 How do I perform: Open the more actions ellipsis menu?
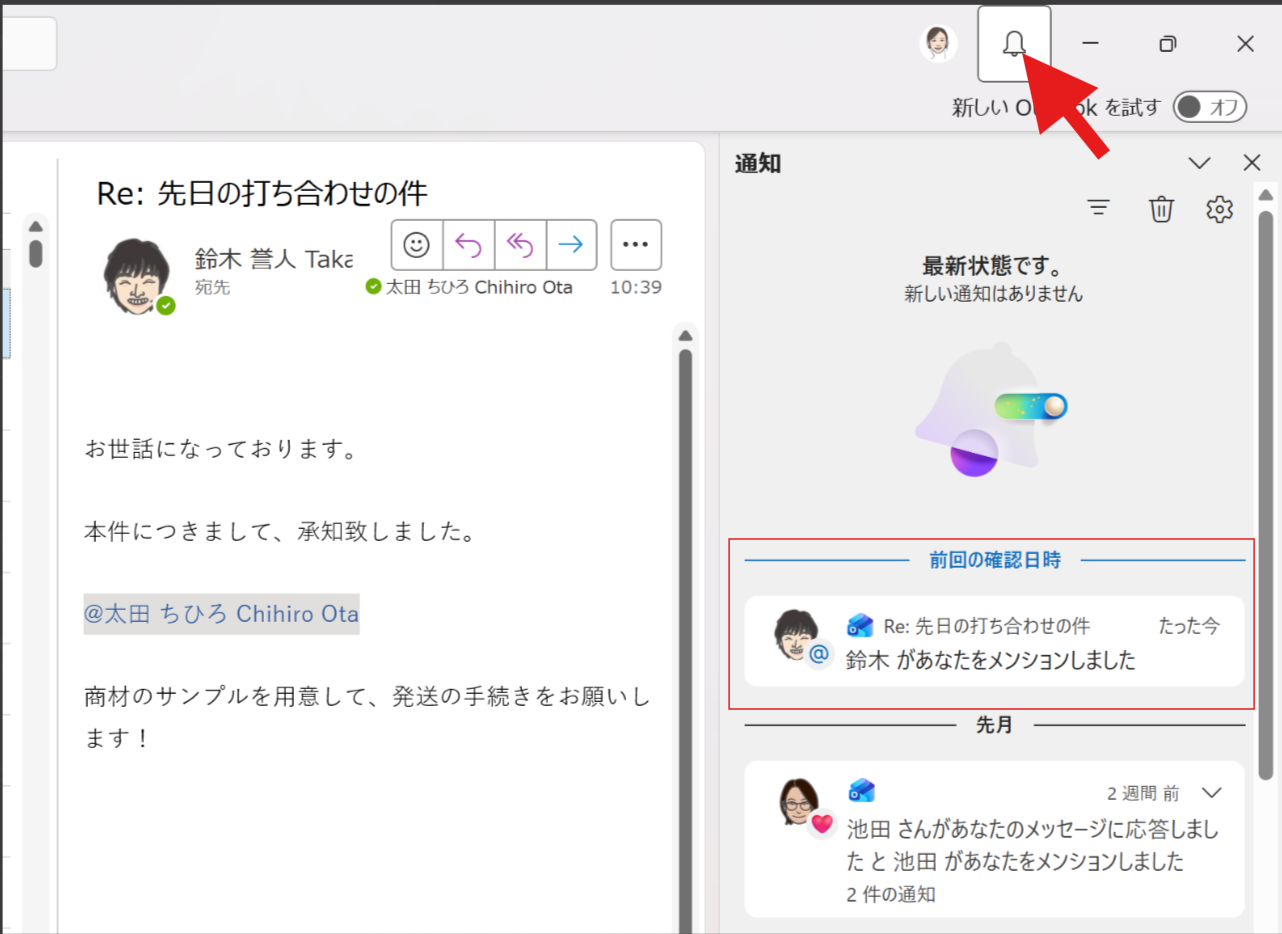click(x=636, y=245)
